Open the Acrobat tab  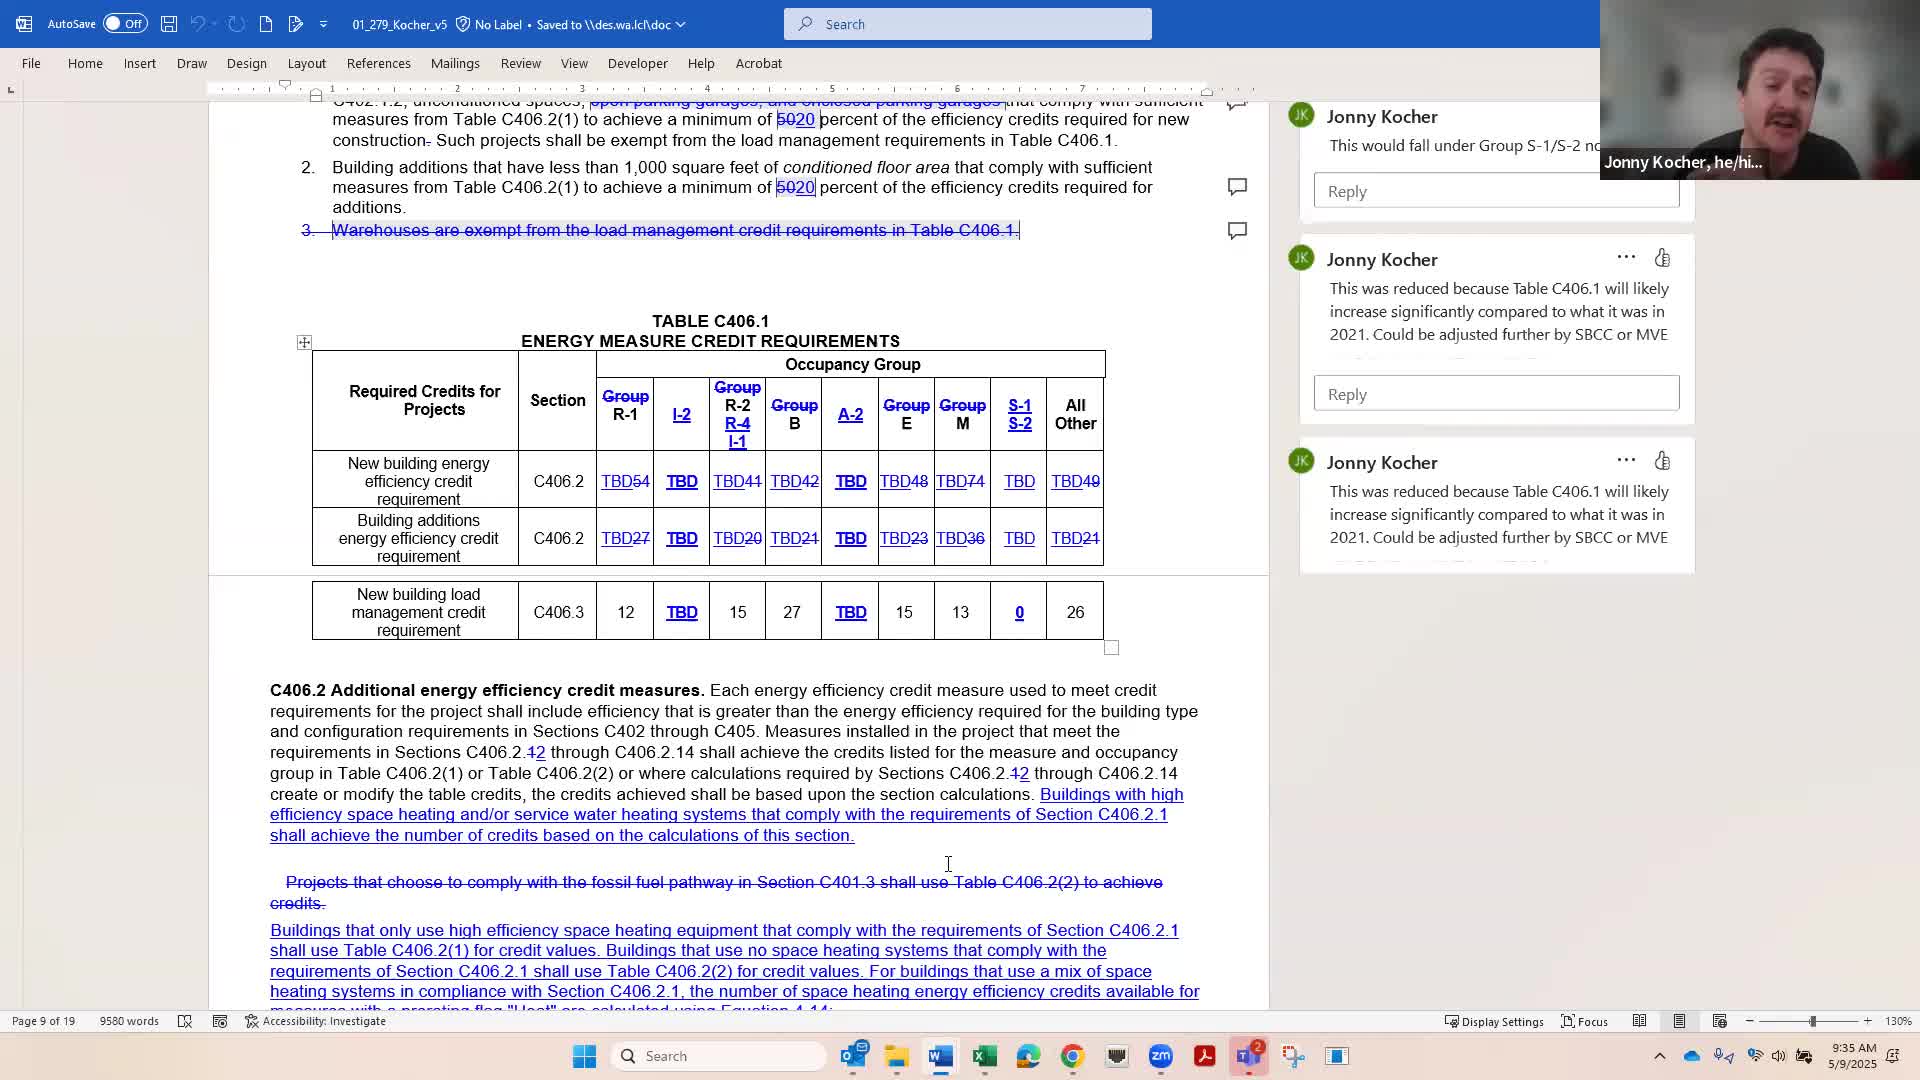click(759, 63)
